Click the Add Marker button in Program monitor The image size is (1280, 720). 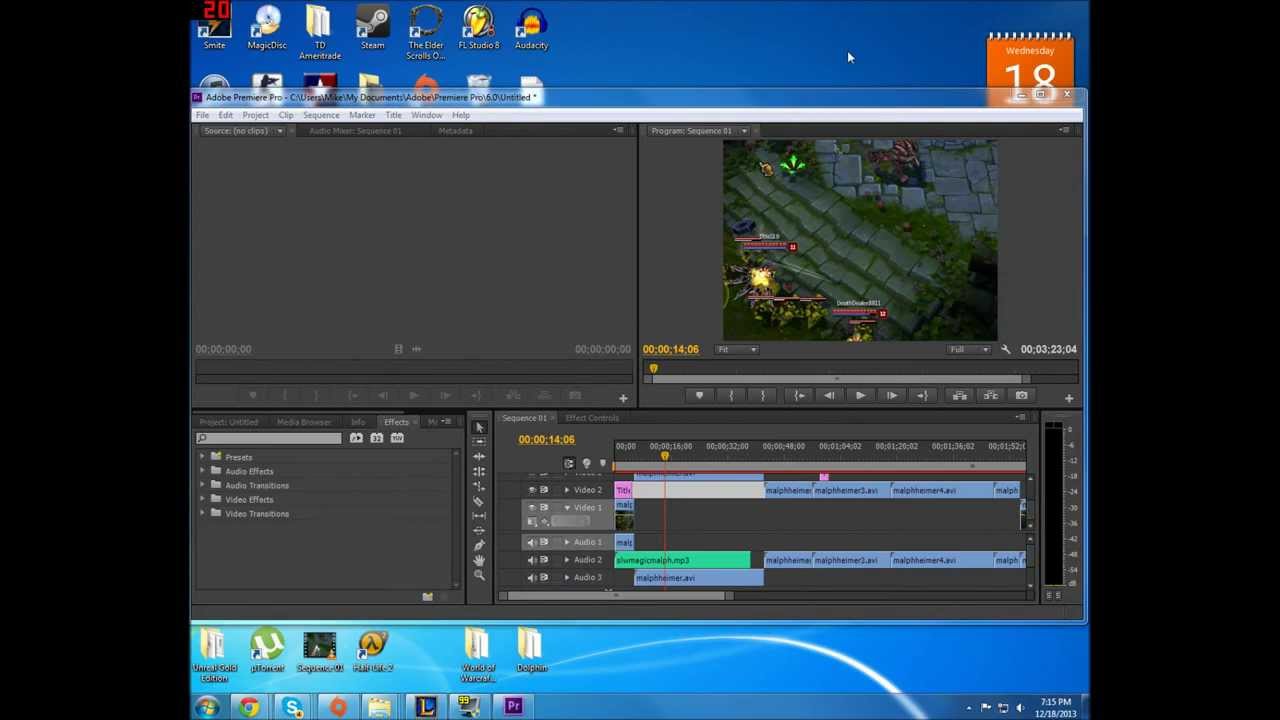(x=699, y=396)
